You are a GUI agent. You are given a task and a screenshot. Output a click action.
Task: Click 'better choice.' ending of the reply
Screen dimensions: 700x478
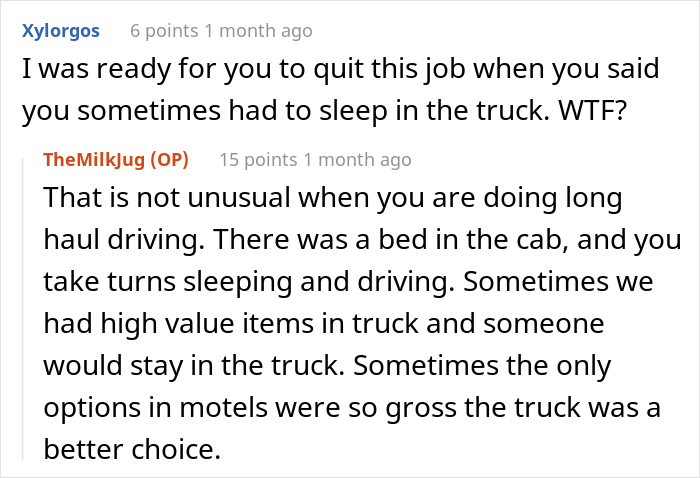132,449
